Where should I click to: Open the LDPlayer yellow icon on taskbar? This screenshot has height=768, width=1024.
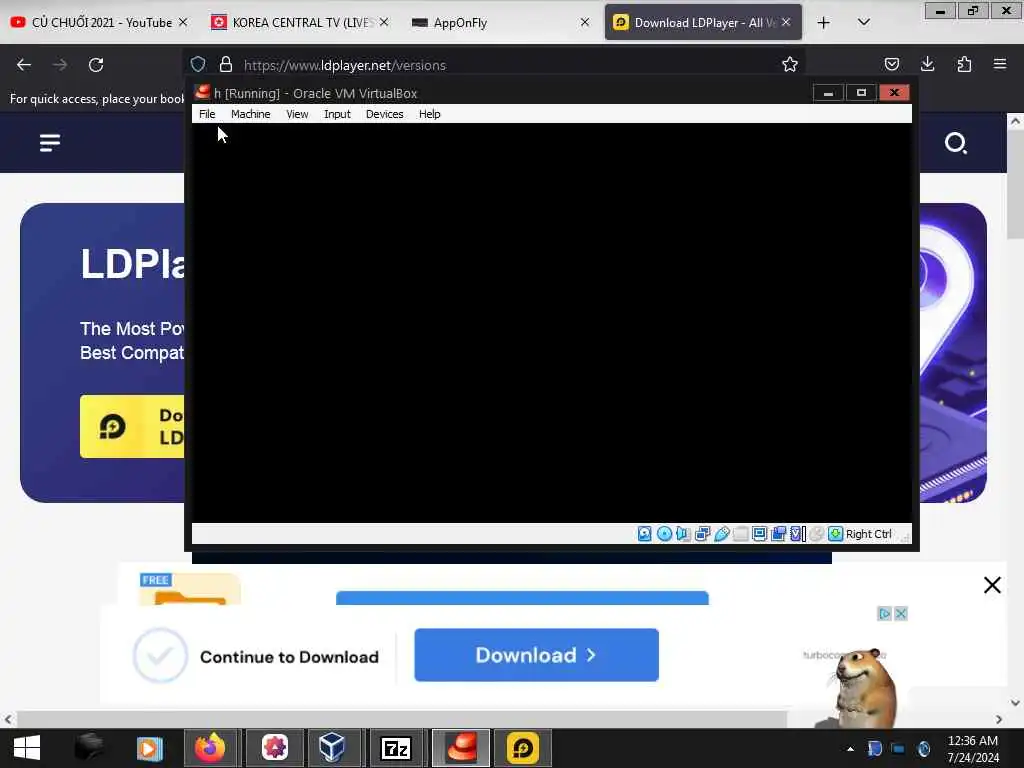[522, 748]
